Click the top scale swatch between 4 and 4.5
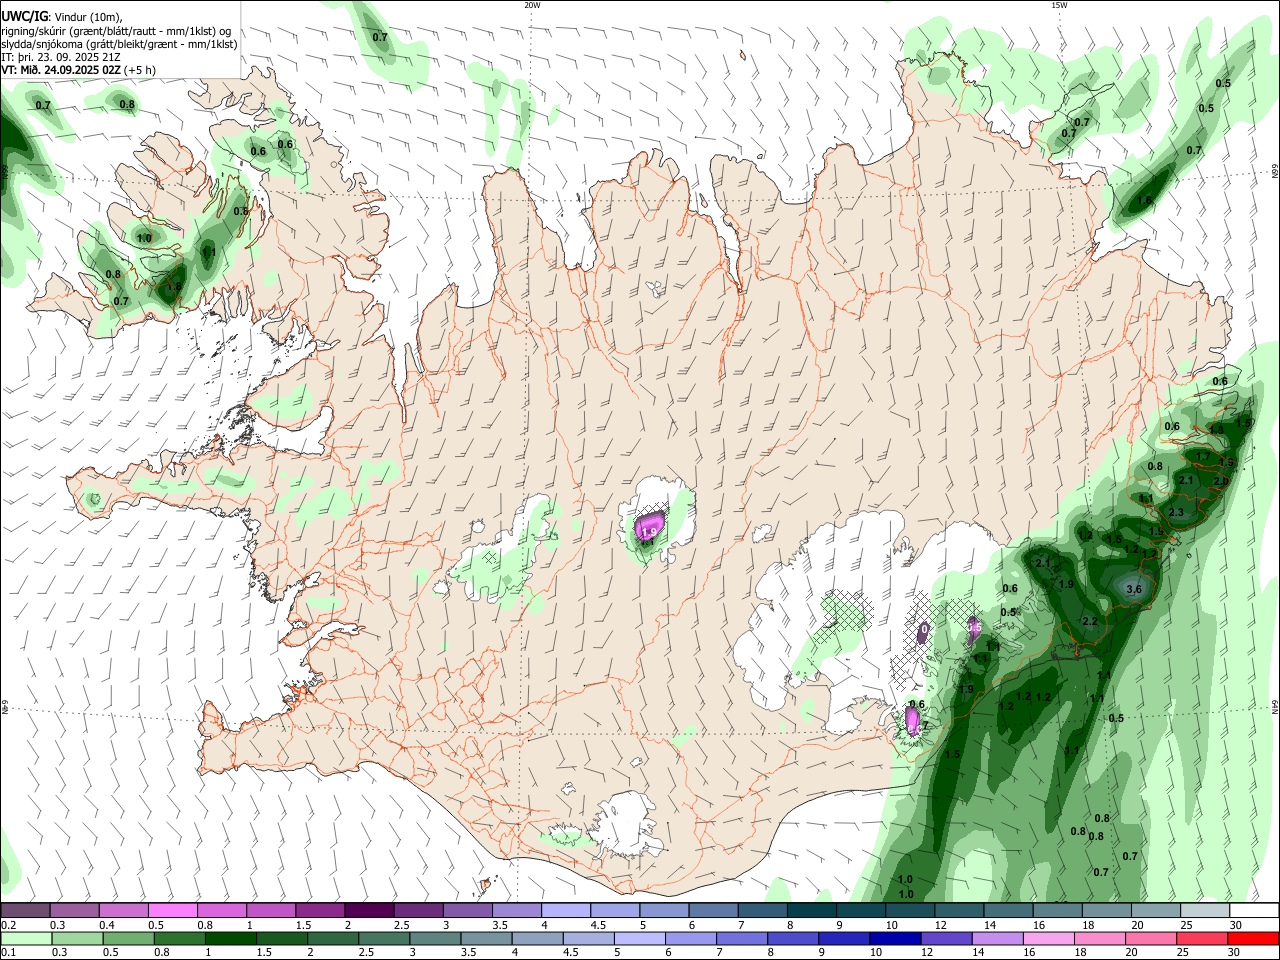1280x960 pixels. click(565, 910)
